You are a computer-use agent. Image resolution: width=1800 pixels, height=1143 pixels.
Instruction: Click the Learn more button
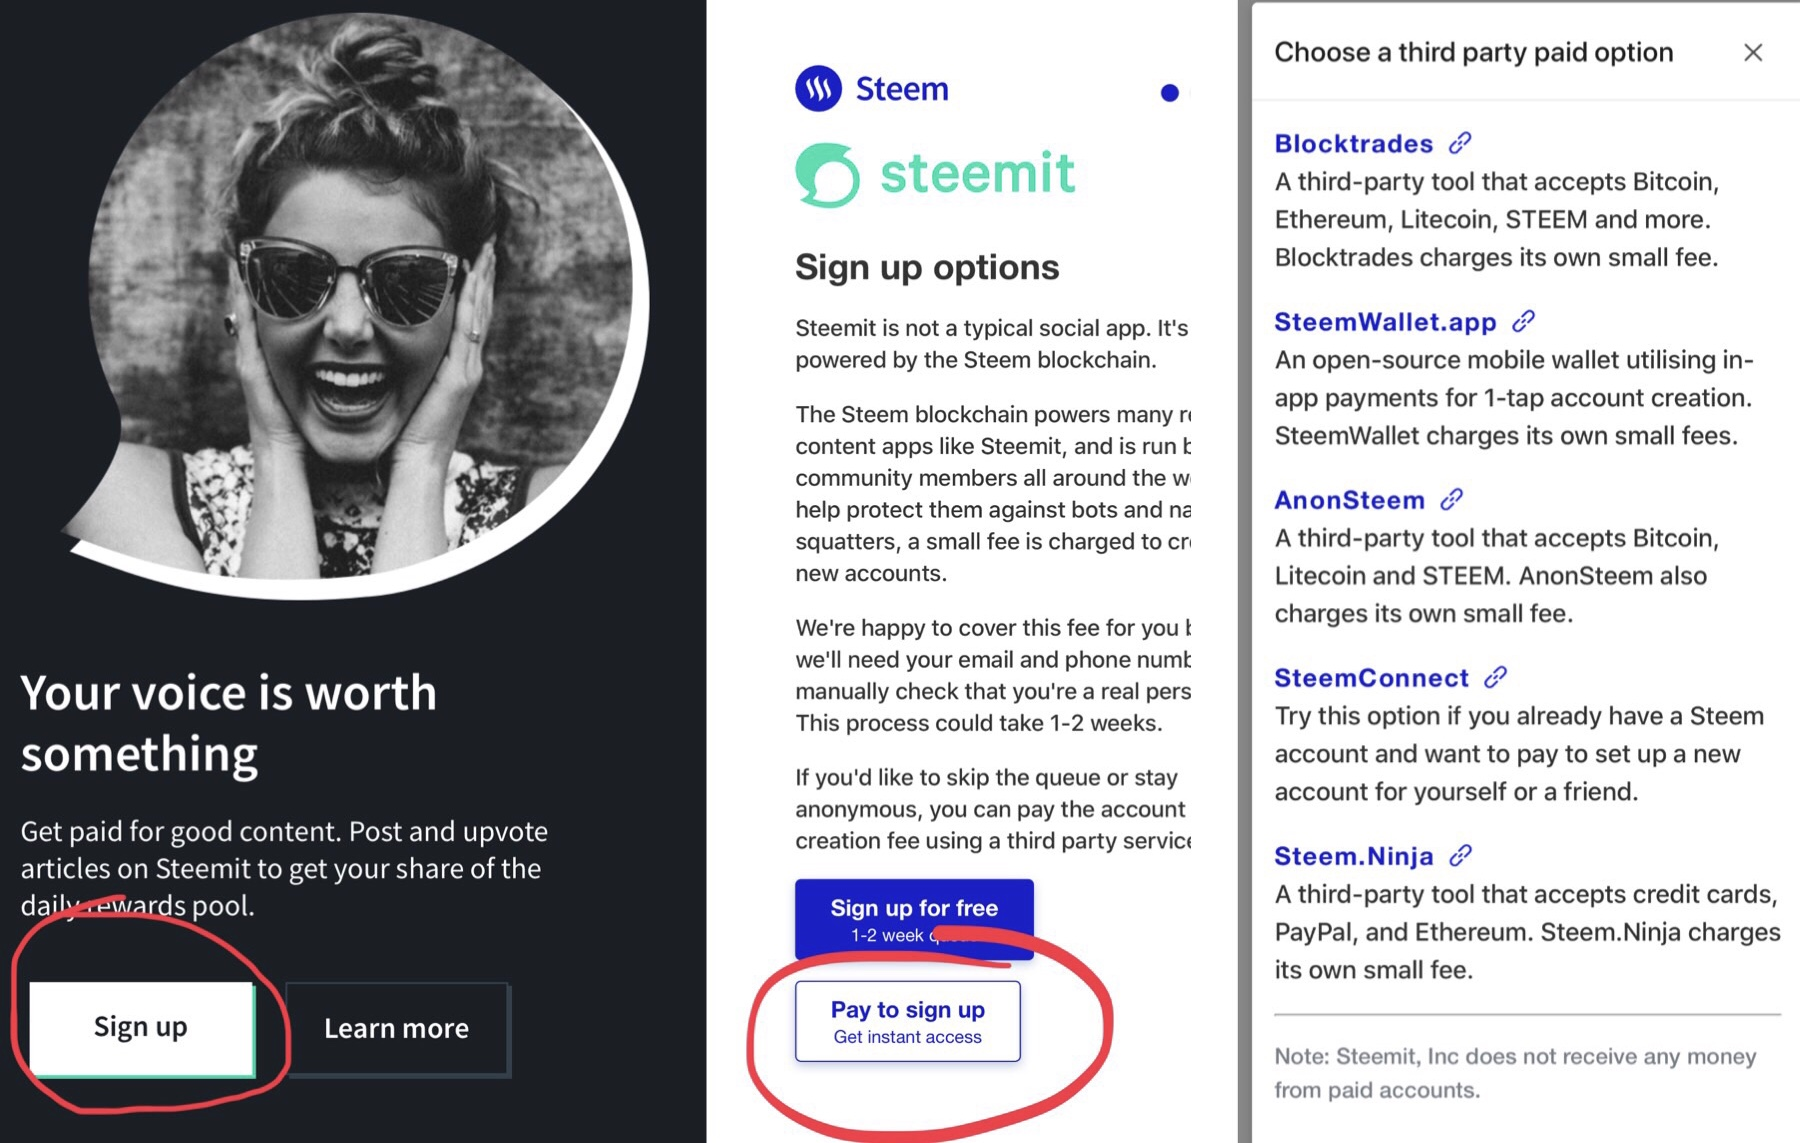pyautogui.click(x=397, y=1028)
